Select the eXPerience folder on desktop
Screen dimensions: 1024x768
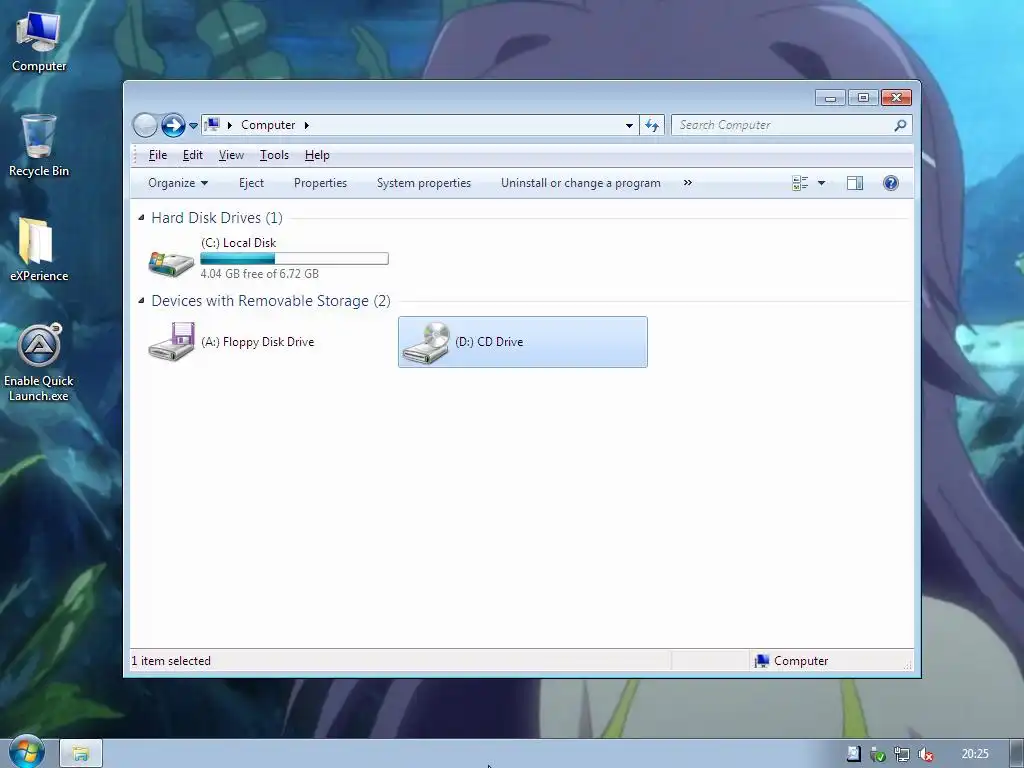(x=39, y=250)
